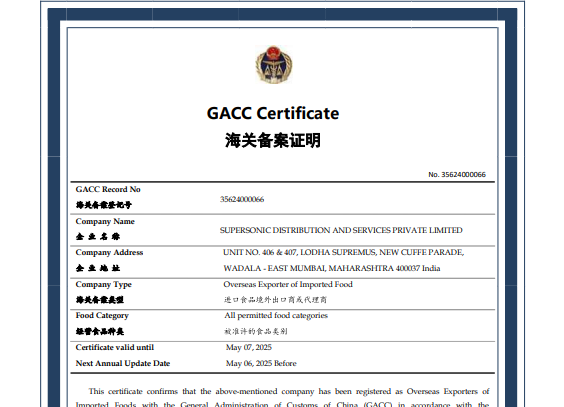Screen dimensions: 564x407
Task: Click address line 'WADALA - EAST MUMBAI, MAHARASHTRA 400037 India'
Action: 332,268
